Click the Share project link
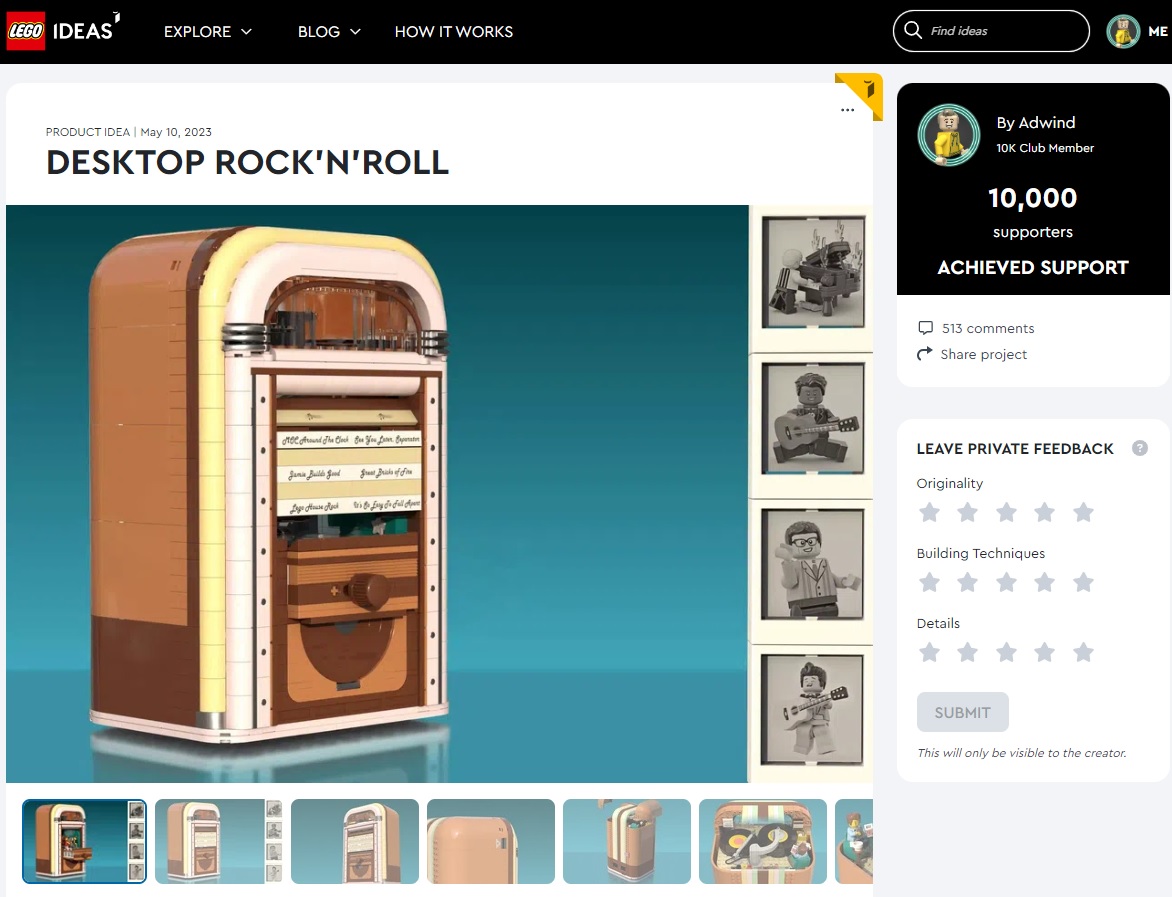The width and height of the screenshot is (1172, 897). tap(984, 354)
